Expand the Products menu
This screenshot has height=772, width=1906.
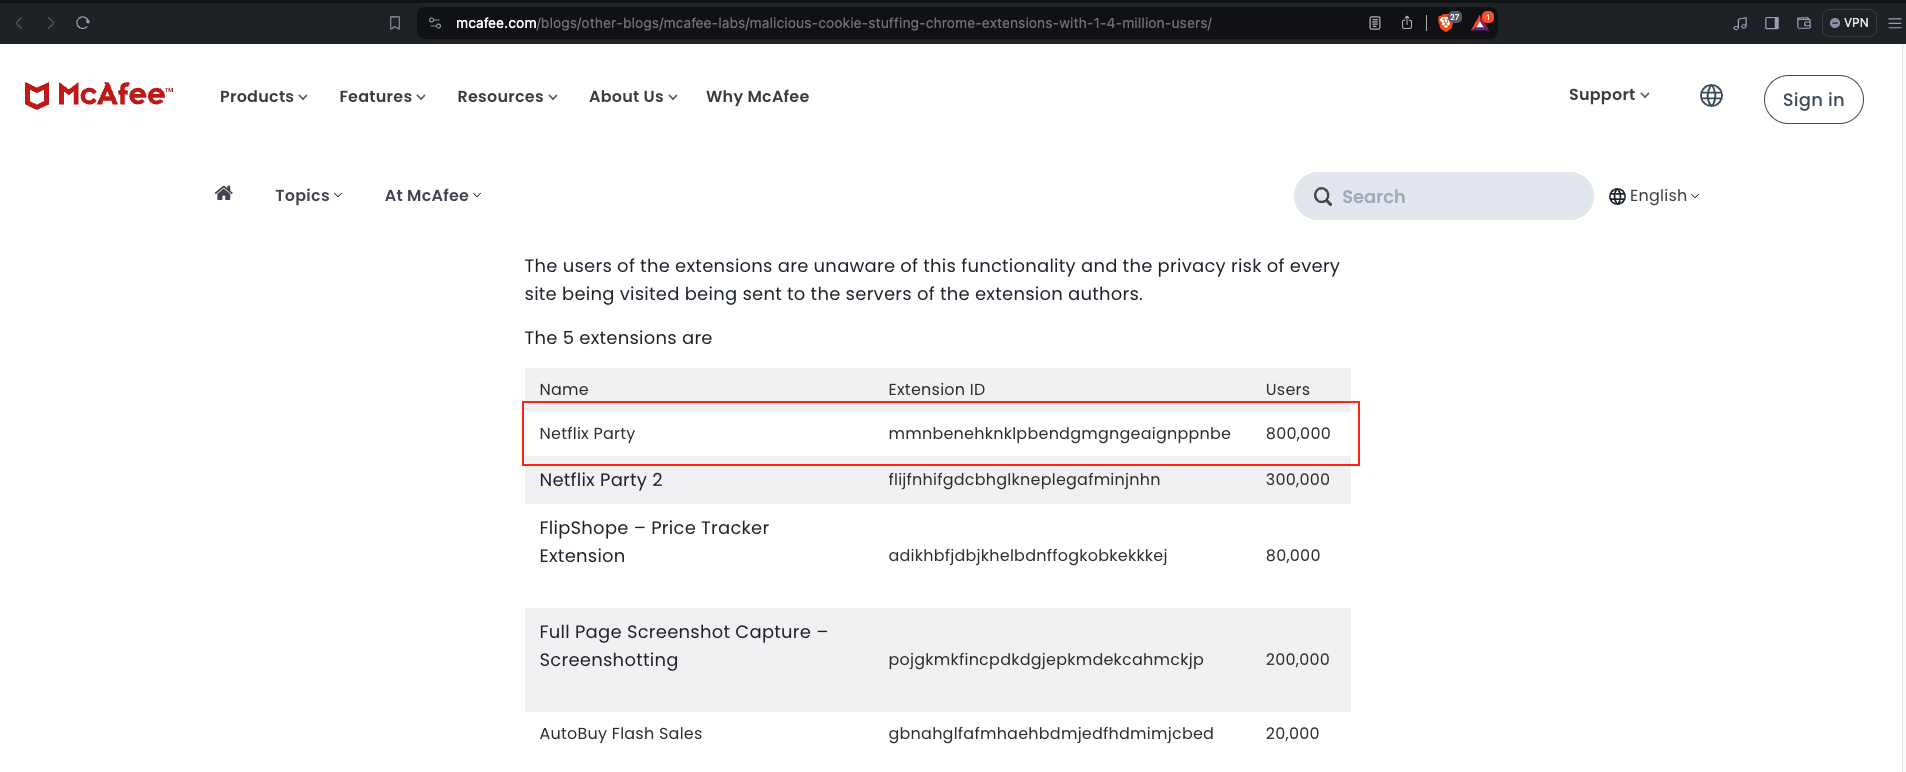(x=264, y=97)
